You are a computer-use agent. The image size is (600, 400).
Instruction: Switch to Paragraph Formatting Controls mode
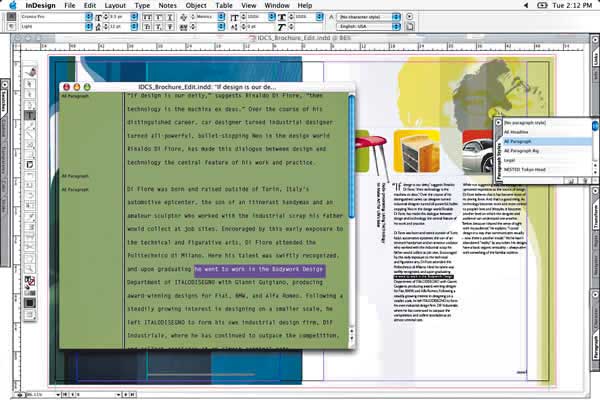tap(11, 26)
